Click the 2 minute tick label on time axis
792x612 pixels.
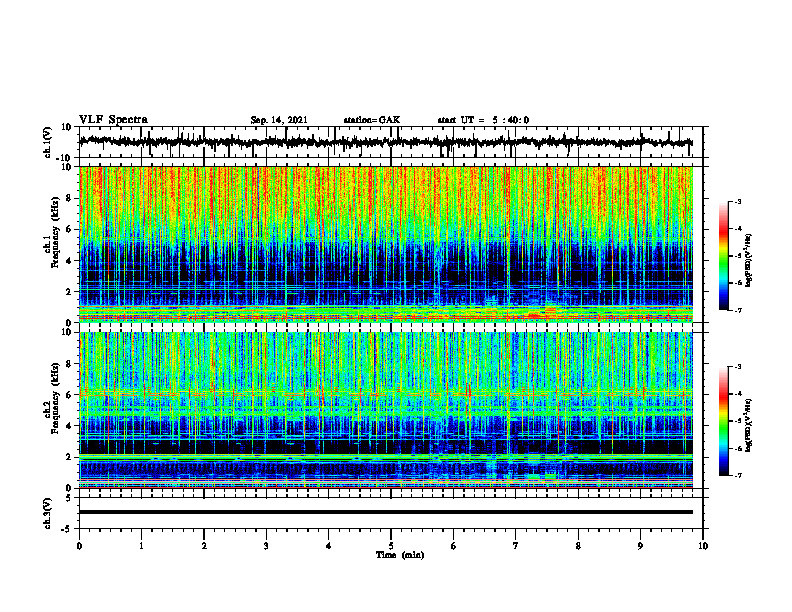click(x=204, y=546)
